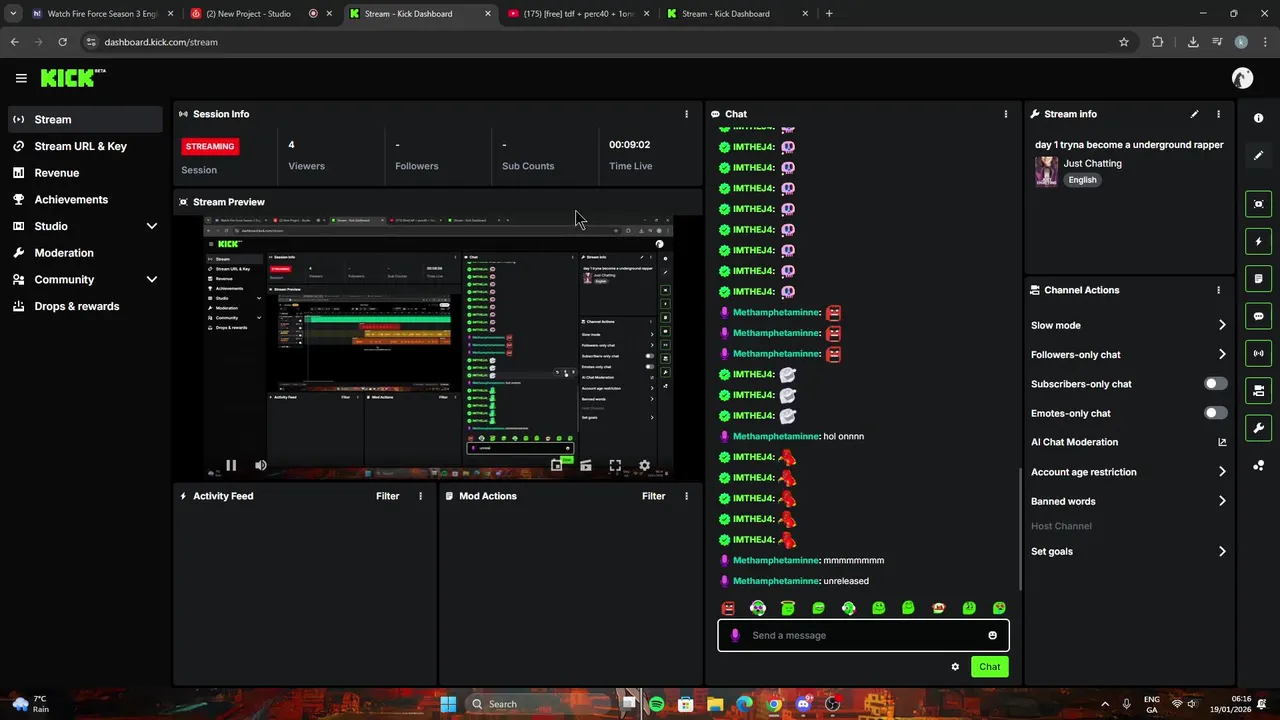This screenshot has height=720, width=1280.
Task: Toggle the chat bubble widget icon
Action: tap(1258, 316)
